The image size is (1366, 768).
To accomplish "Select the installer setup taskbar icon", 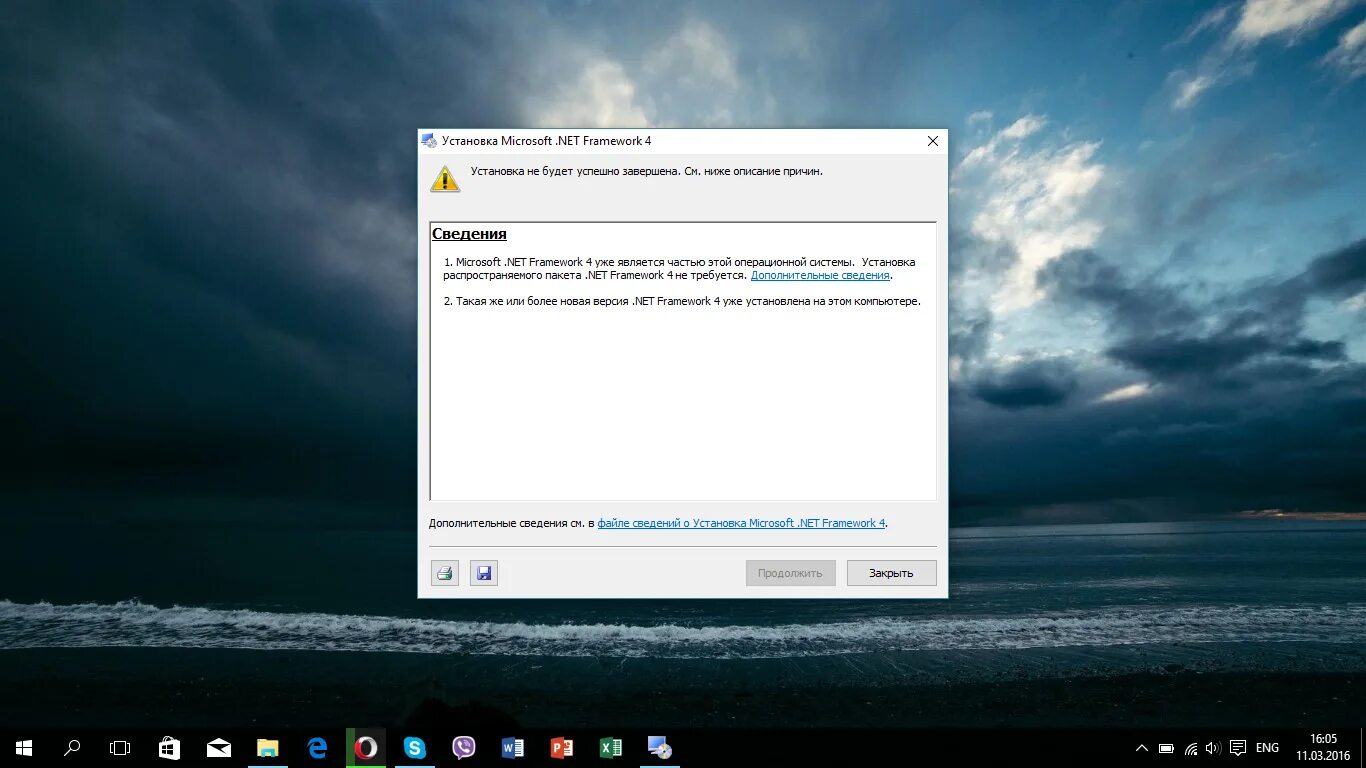I will pyautogui.click(x=659, y=748).
